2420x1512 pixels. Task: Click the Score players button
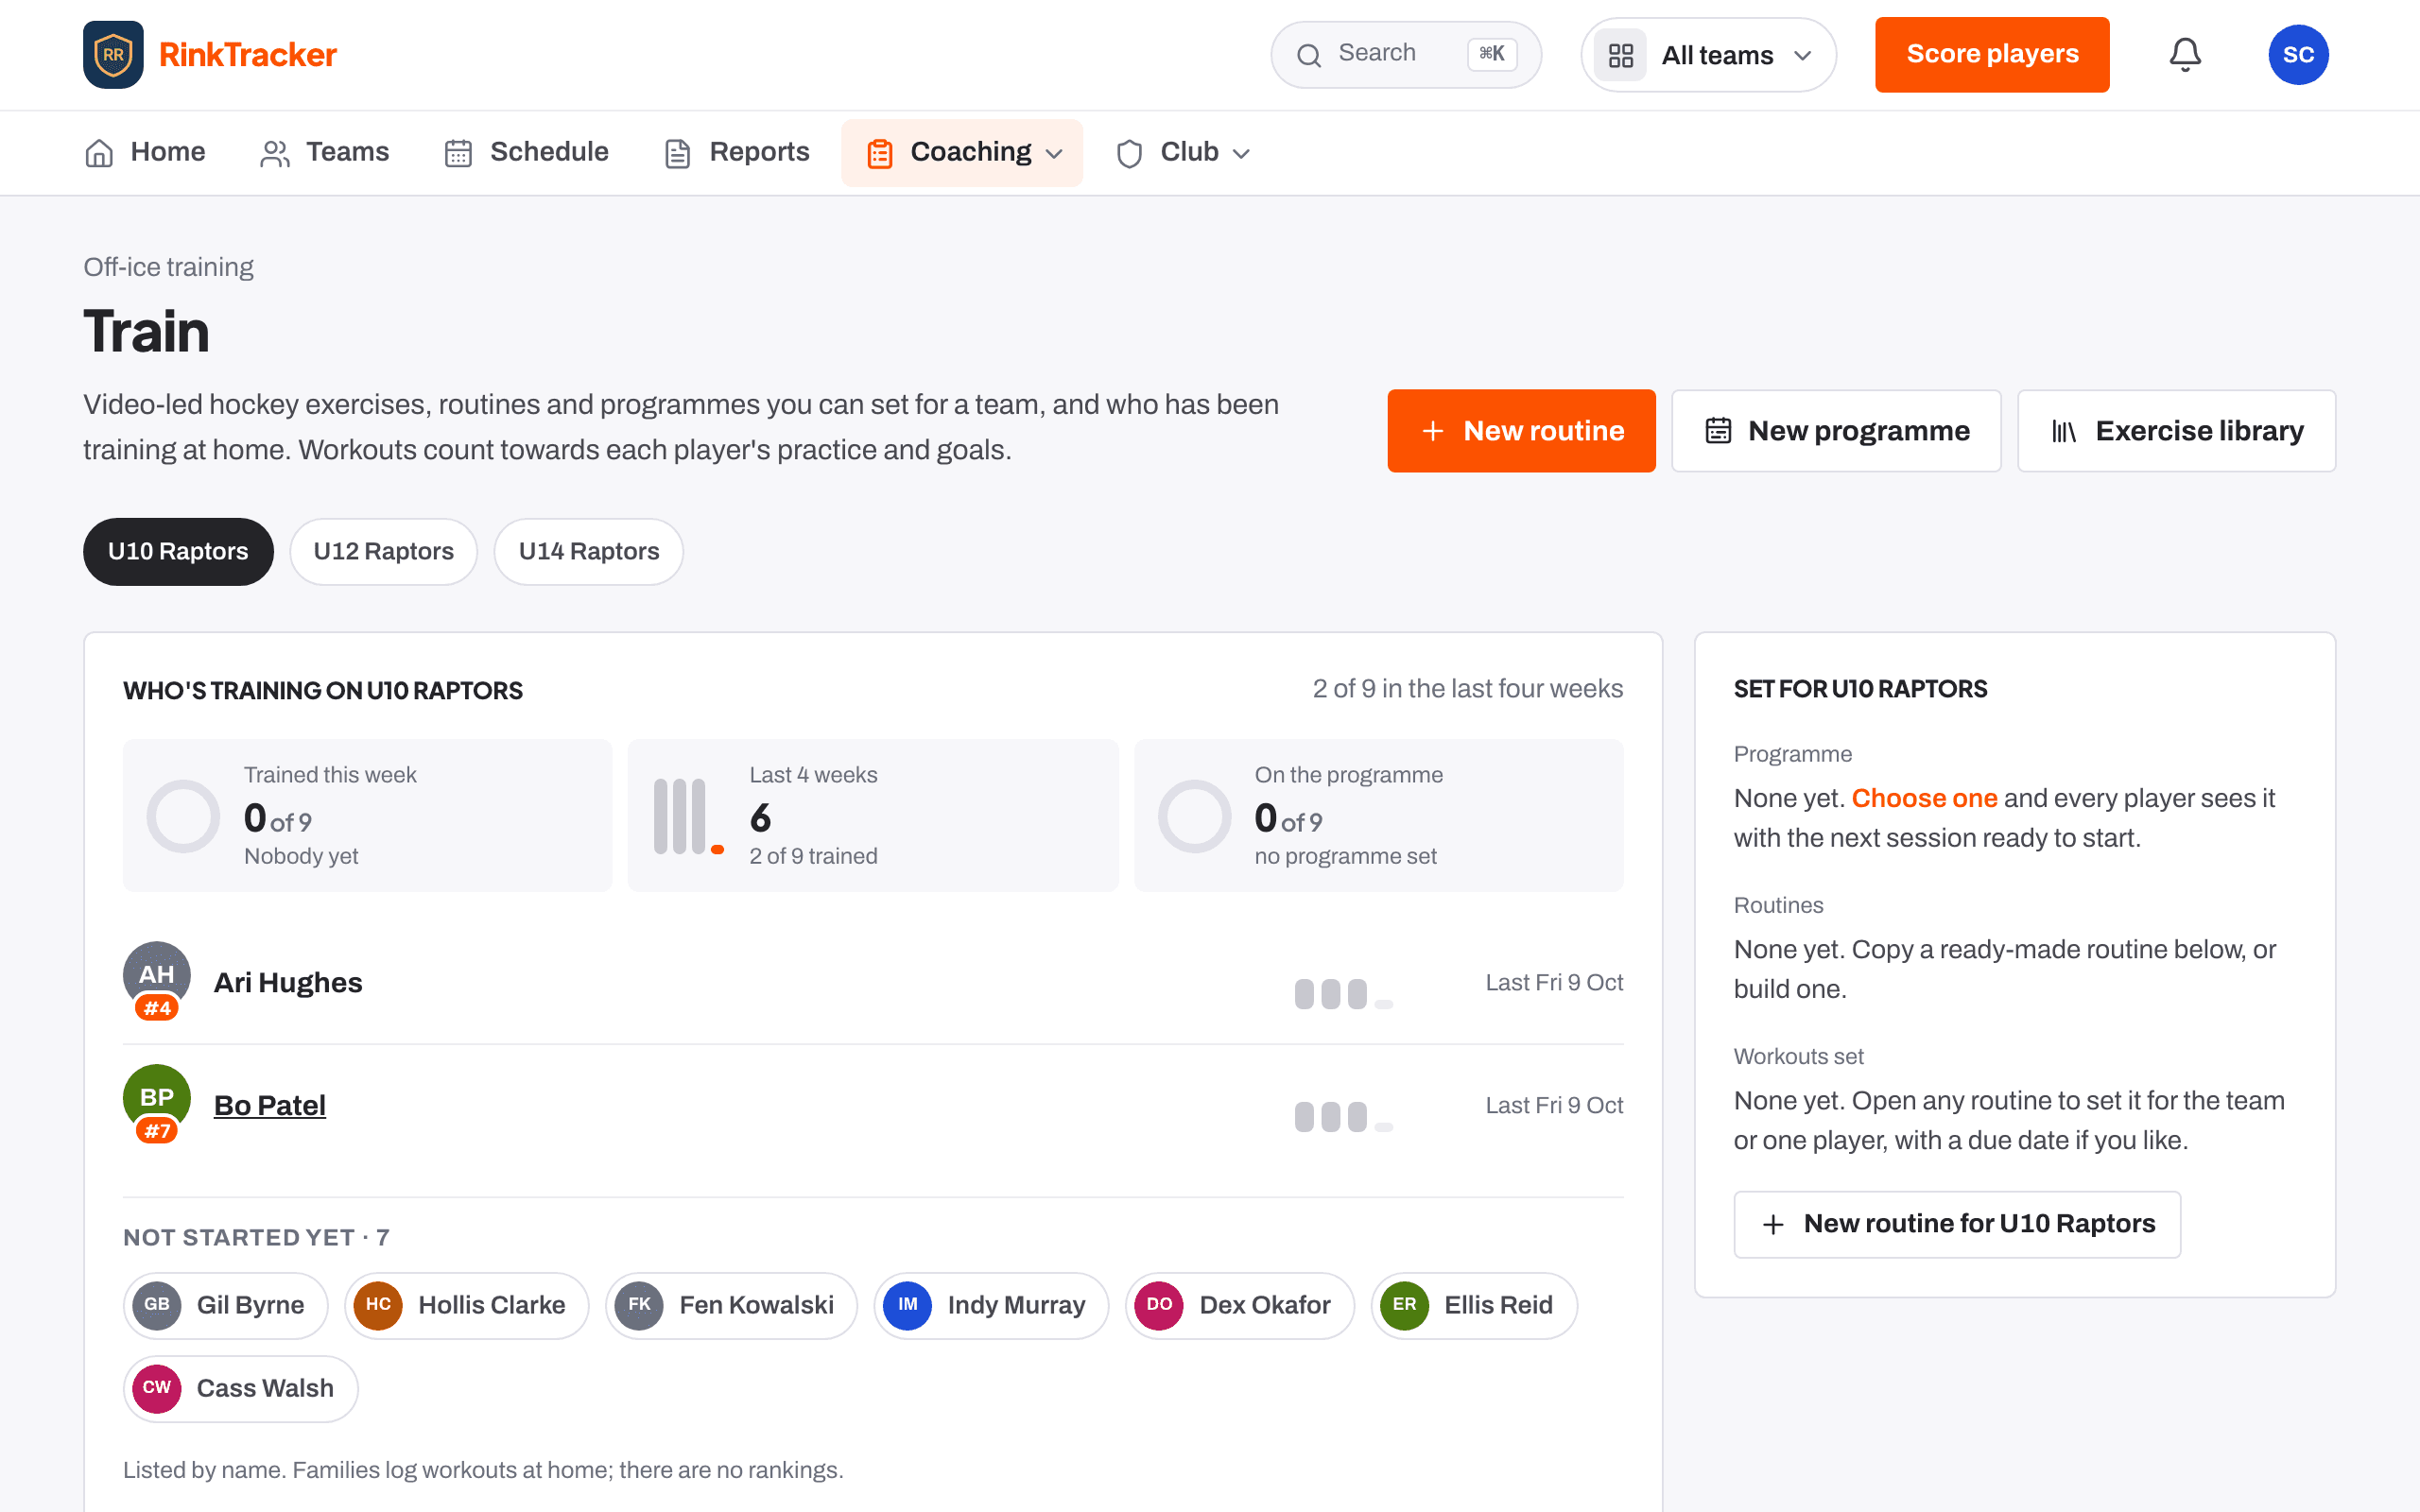pos(1992,54)
